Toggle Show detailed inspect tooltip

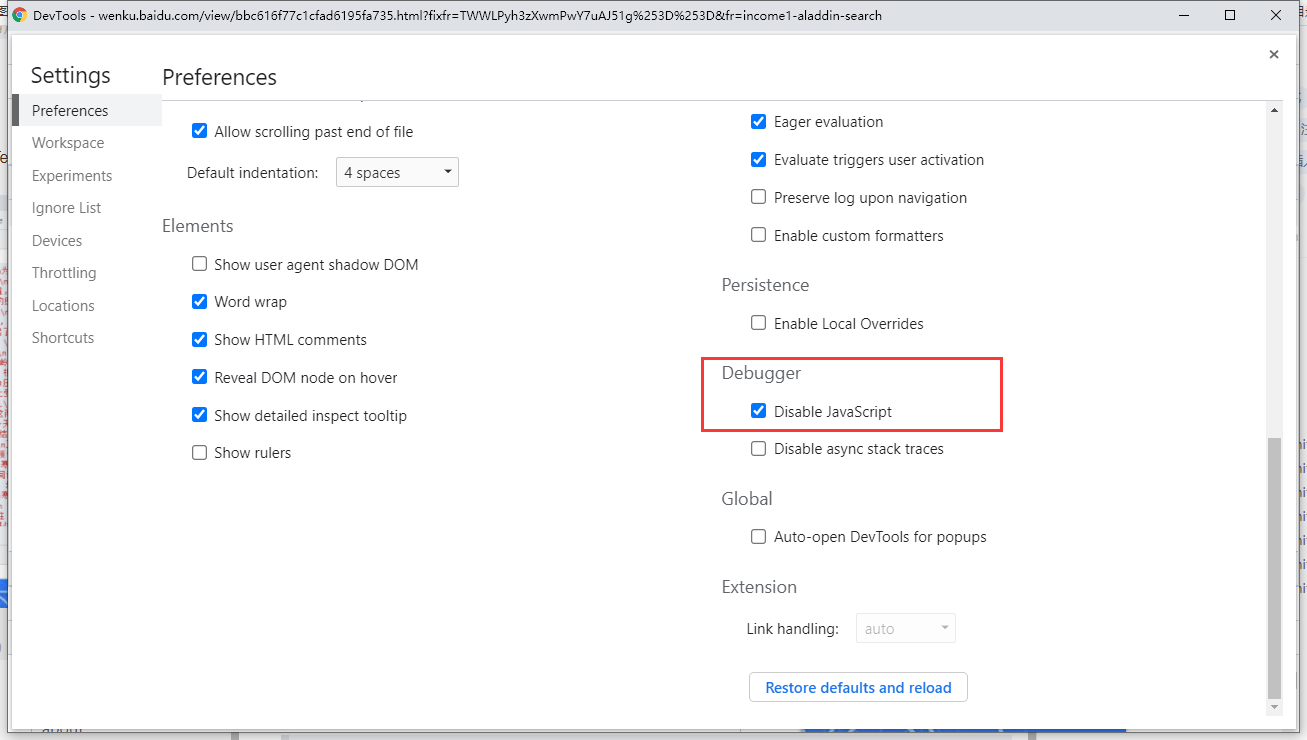(x=199, y=415)
